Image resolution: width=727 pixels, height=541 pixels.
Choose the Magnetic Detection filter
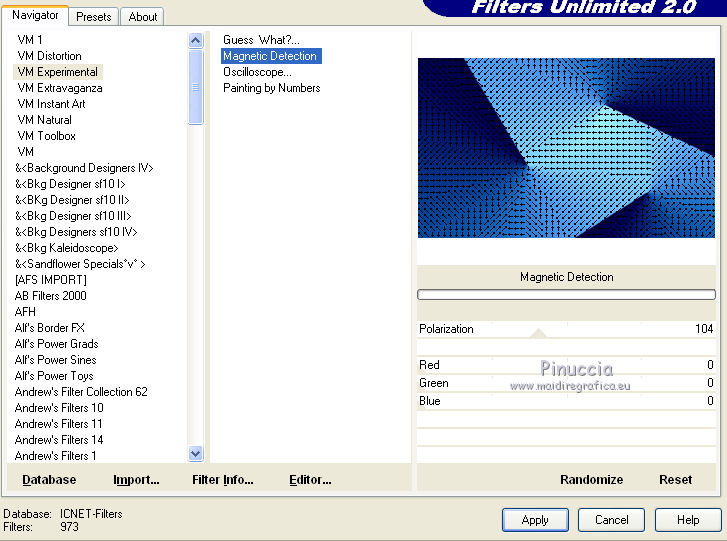[x=271, y=56]
